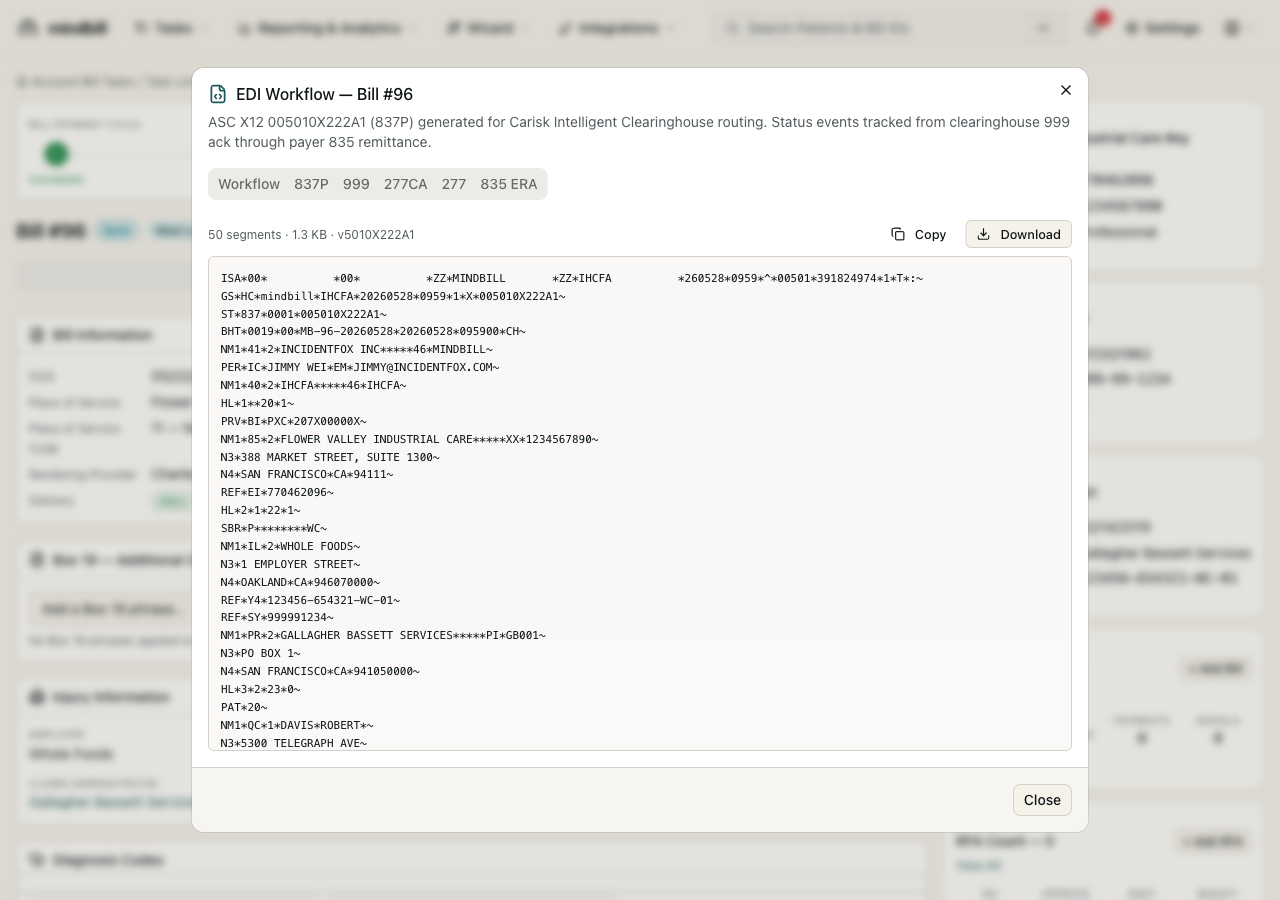This screenshot has height=900, width=1280.
Task: Click the HL*3*2*23*0 segment line
Action: [x=261, y=689]
